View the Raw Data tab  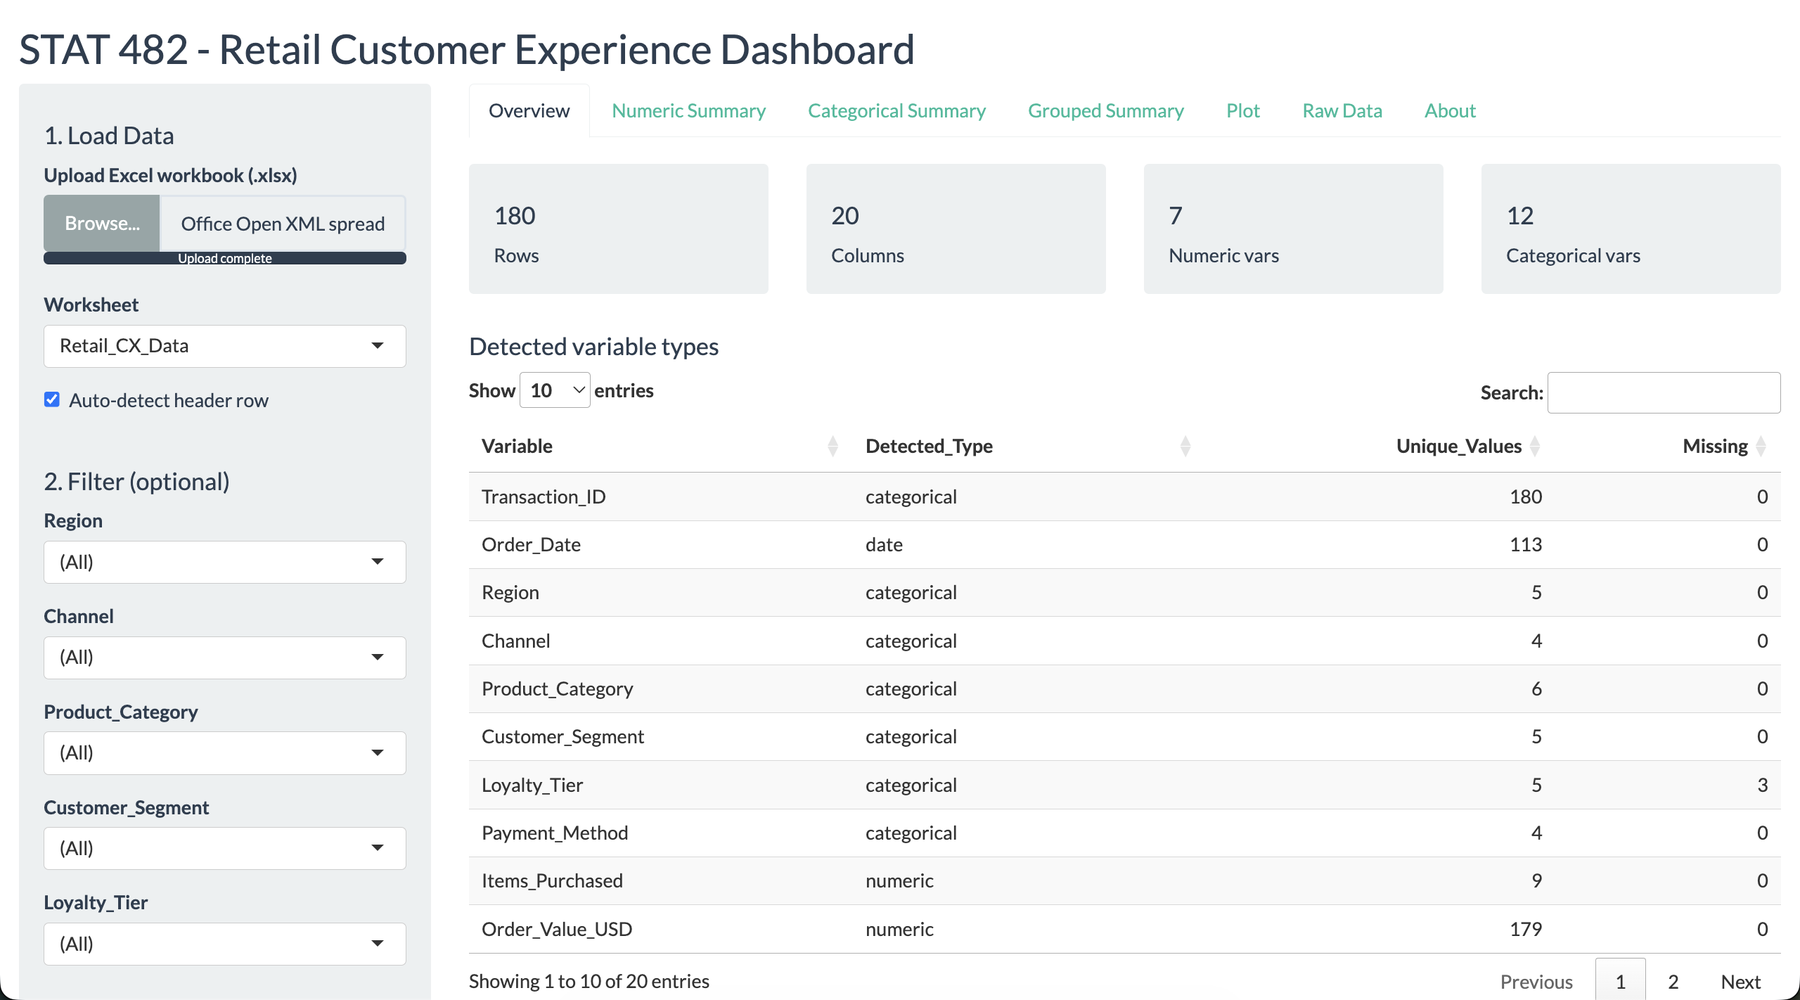coord(1342,111)
